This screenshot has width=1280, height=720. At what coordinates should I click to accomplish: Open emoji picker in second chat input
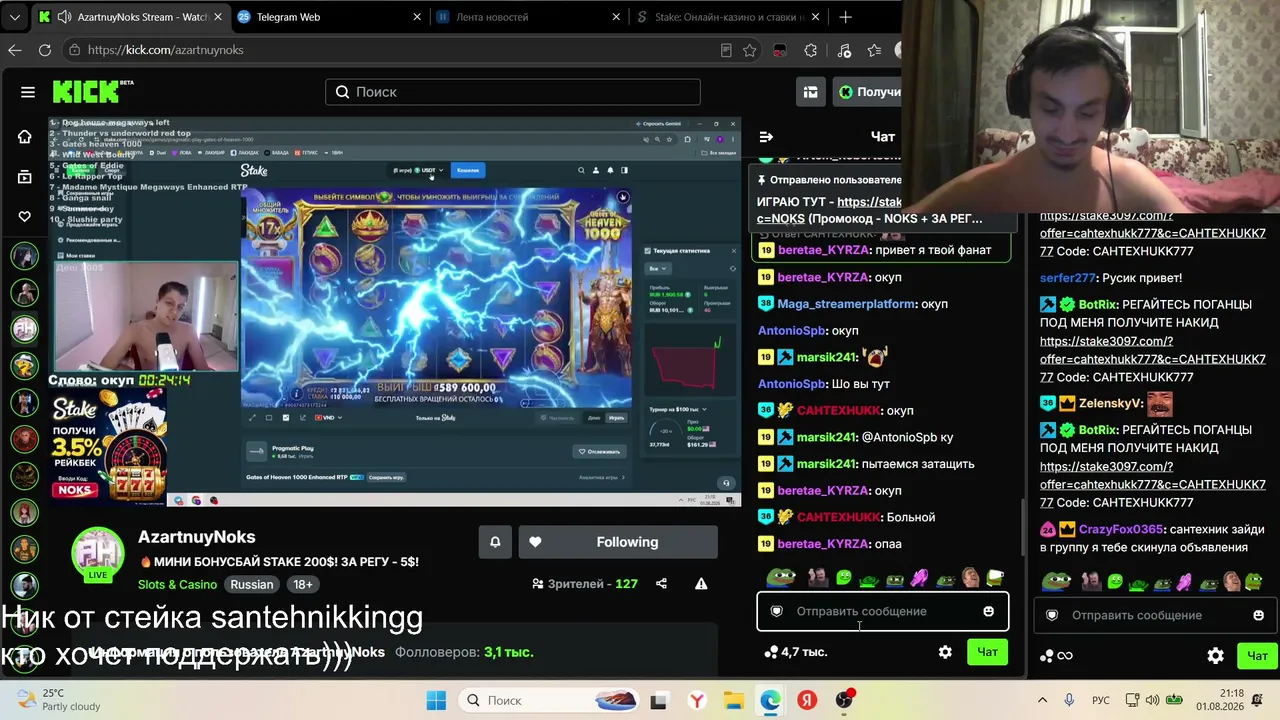pos(1259,615)
